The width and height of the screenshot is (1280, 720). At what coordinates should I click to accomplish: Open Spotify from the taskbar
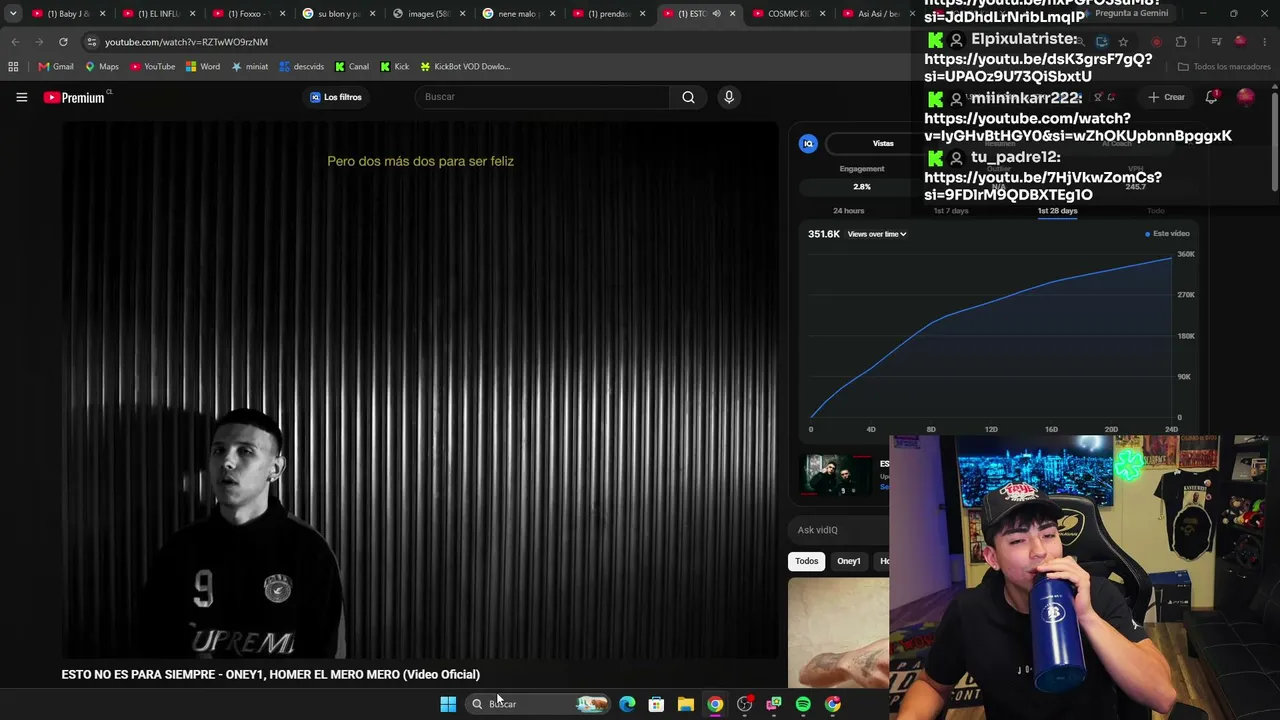pos(803,704)
